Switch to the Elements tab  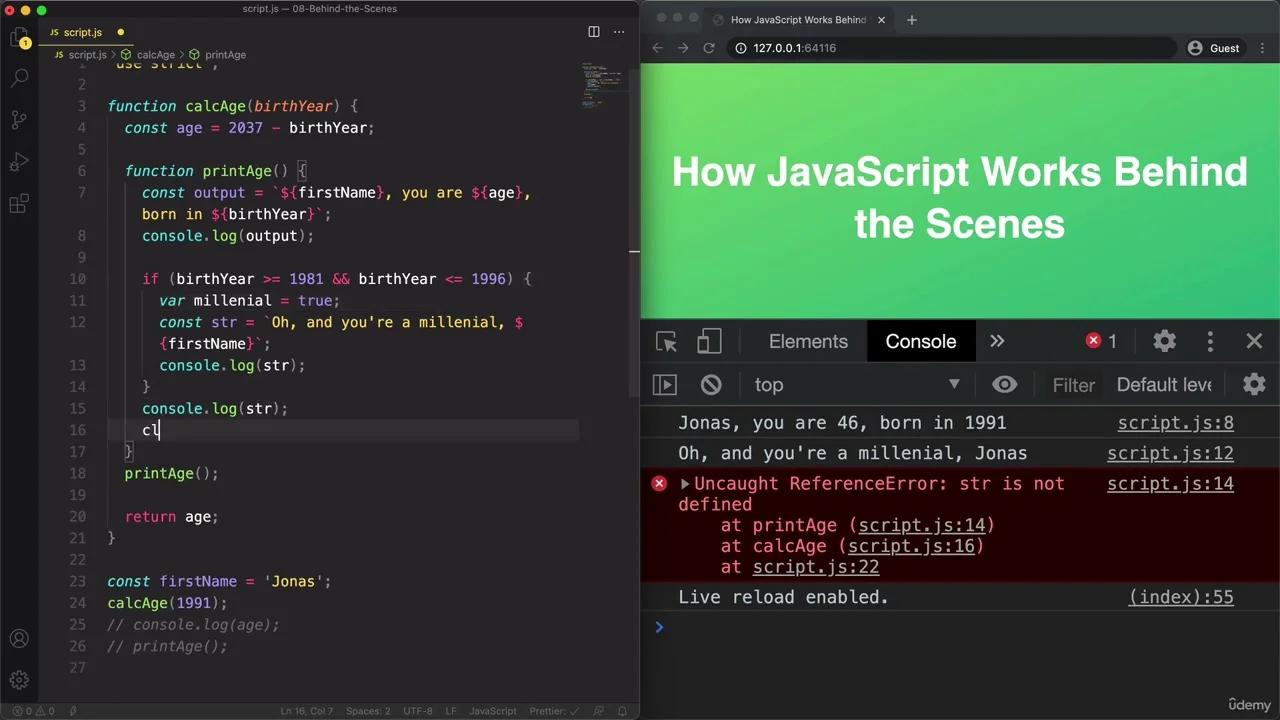(808, 342)
